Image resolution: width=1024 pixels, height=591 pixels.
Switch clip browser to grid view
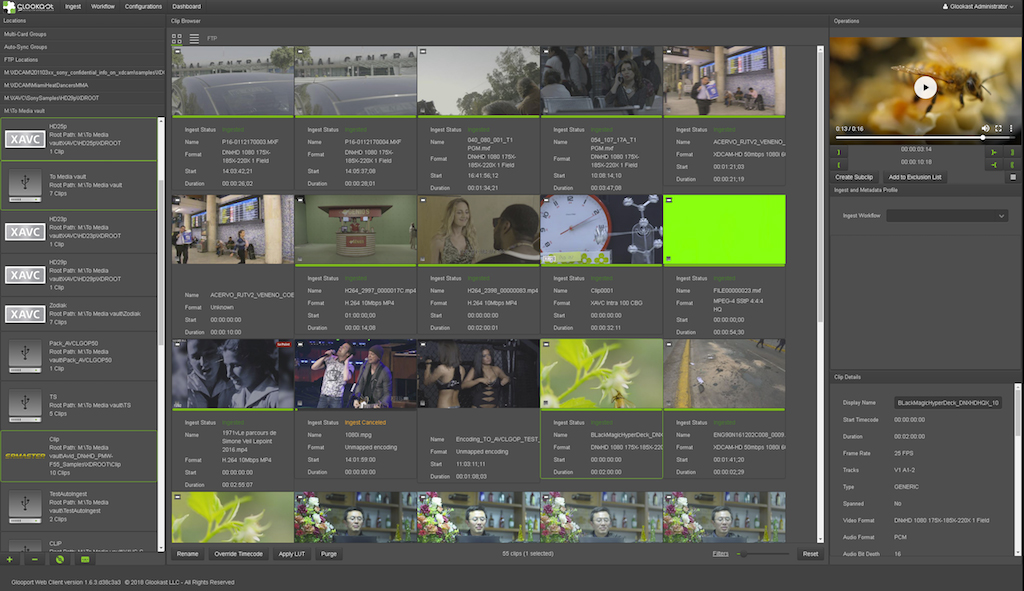[x=177, y=39]
